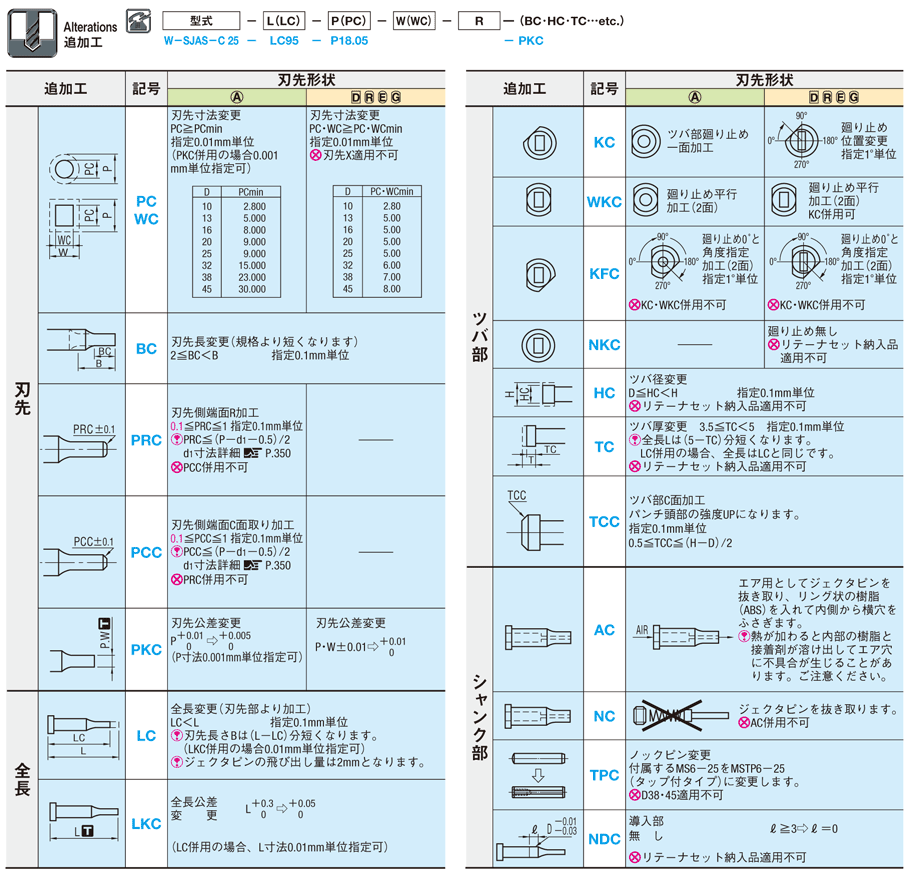Click the telephone icon beside the 型式 box
This screenshot has width=909, height=875.
137,21
